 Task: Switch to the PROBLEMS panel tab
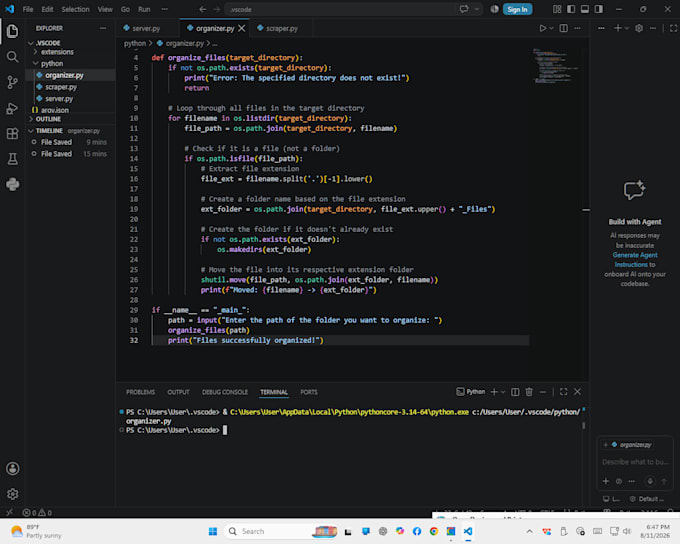pos(140,392)
